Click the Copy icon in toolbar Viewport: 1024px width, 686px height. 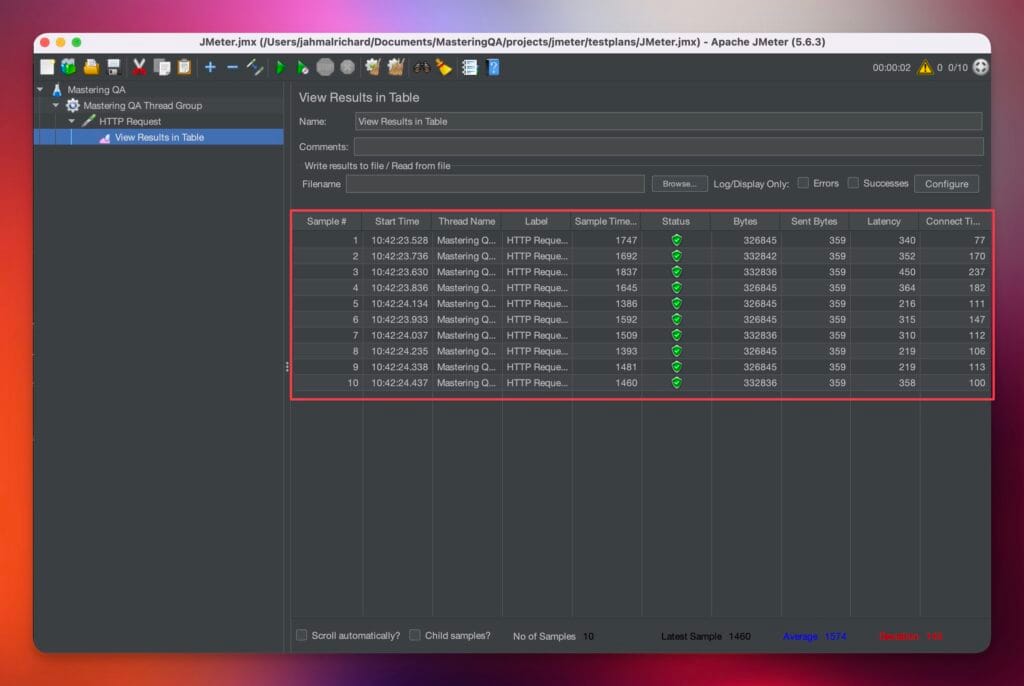(162, 67)
